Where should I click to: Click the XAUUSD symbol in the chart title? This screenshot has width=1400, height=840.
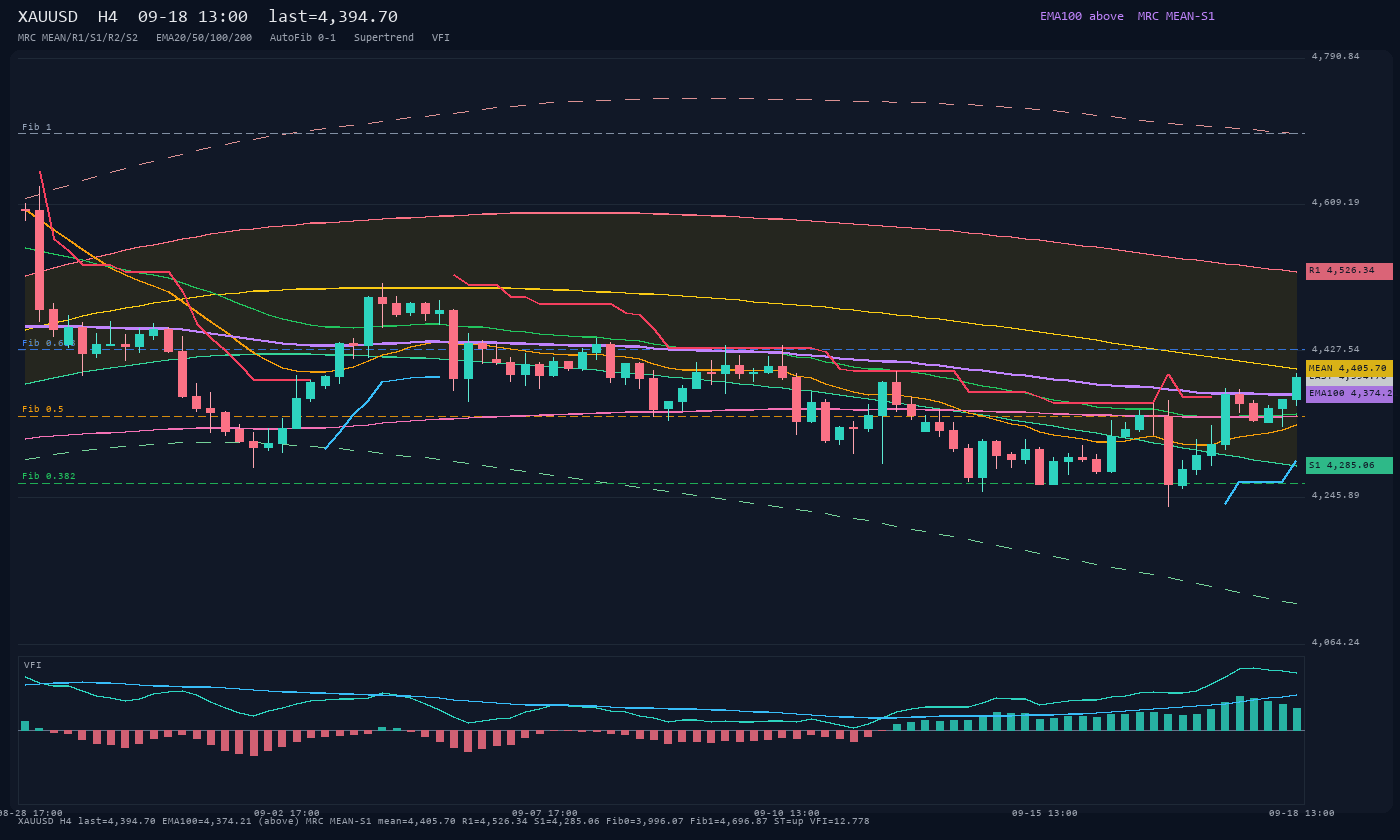pyautogui.click(x=48, y=17)
